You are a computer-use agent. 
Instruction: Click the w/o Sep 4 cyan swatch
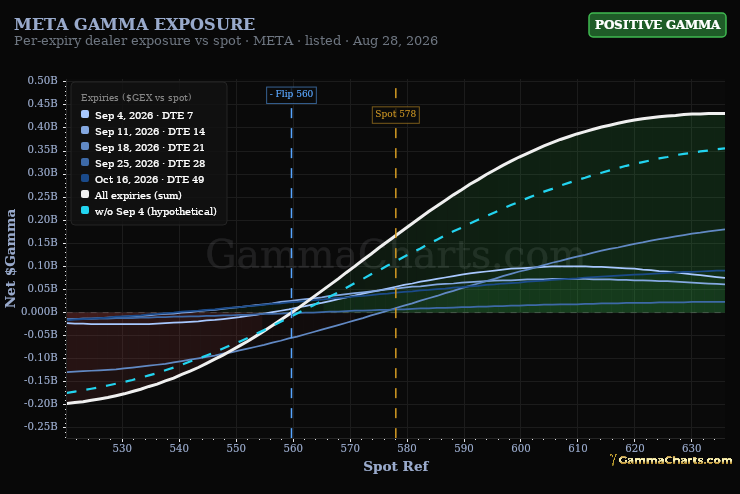coord(85,211)
